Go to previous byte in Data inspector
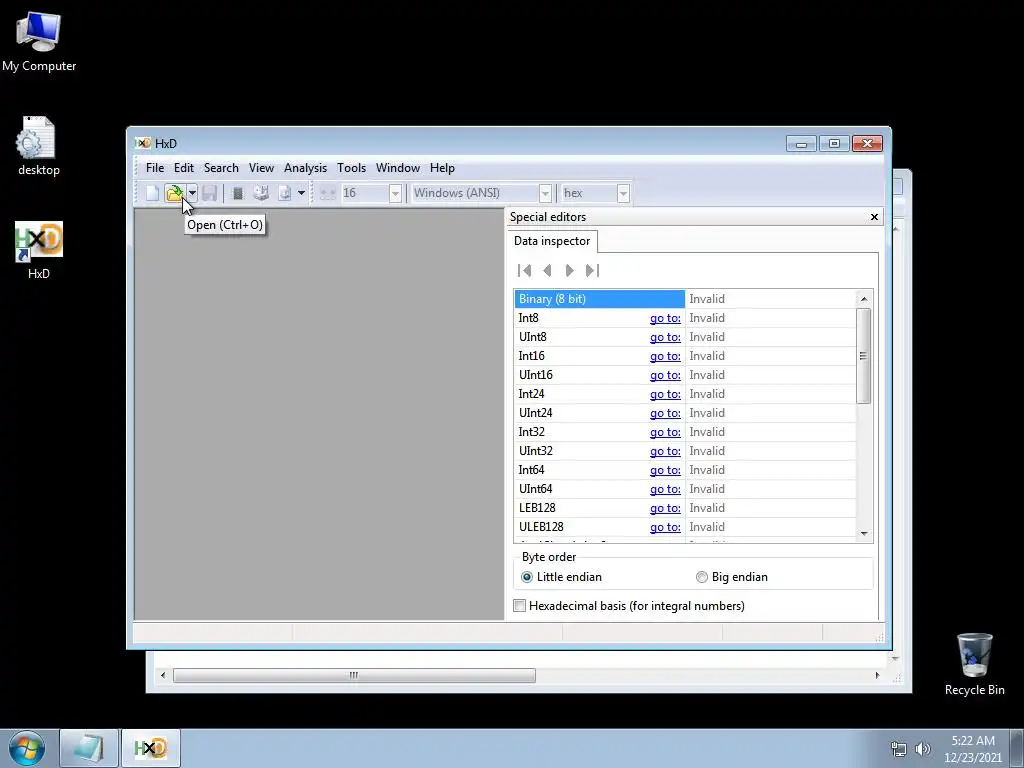 pos(547,270)
